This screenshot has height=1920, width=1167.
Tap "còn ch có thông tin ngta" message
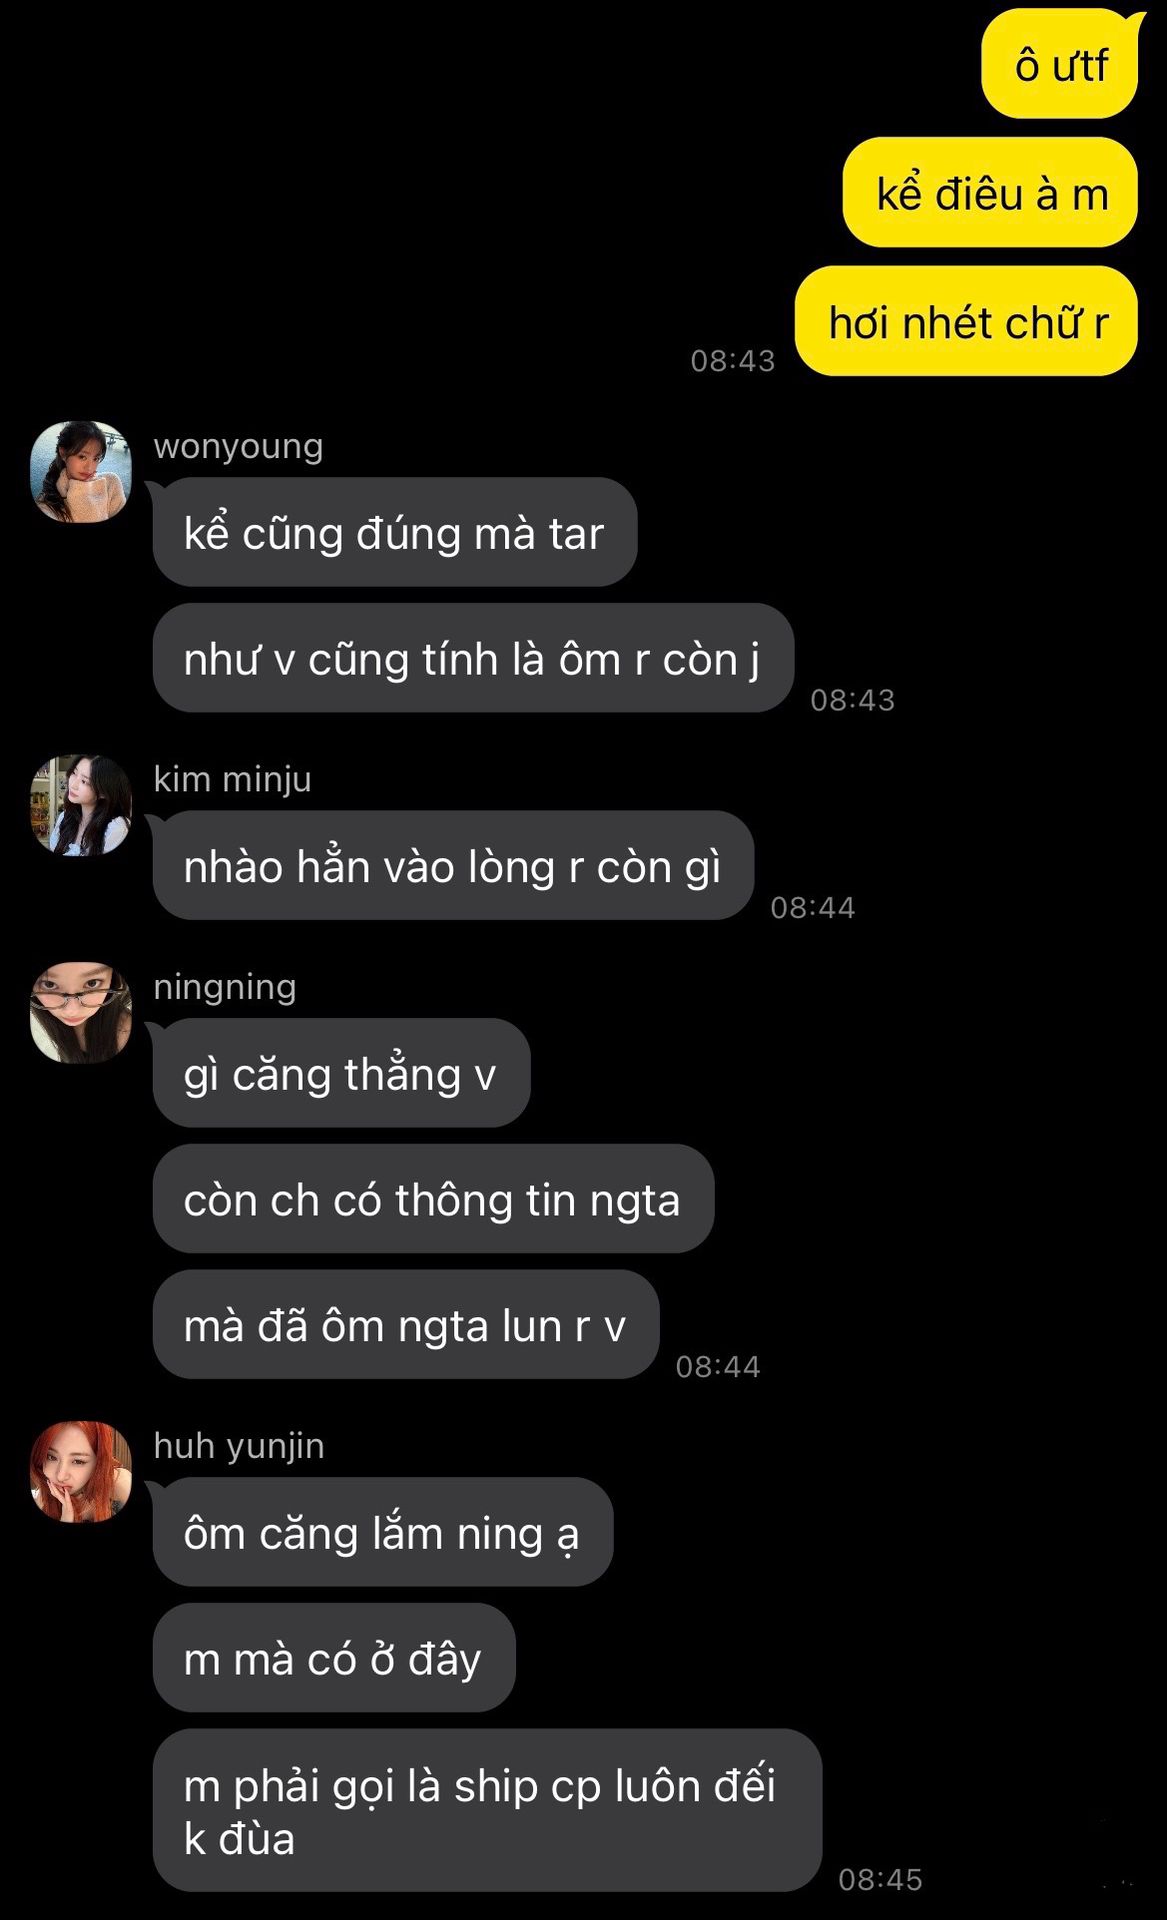[x=433, y=1199]
